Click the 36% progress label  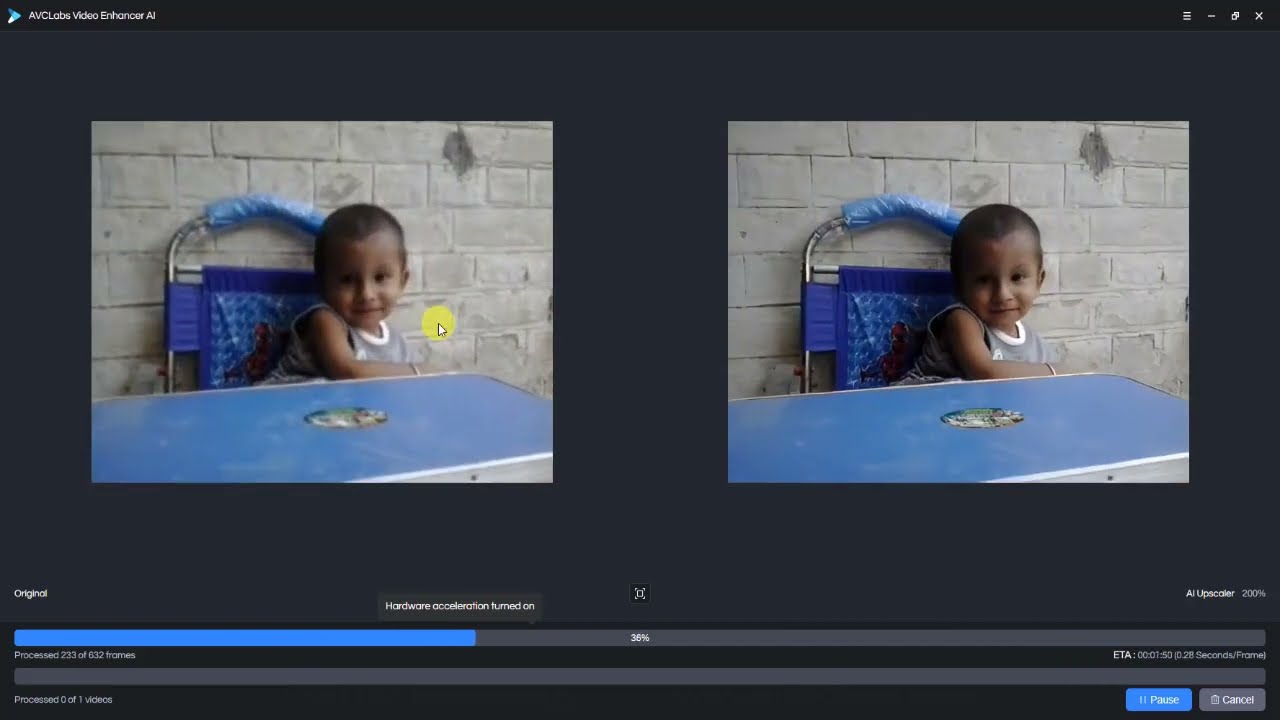pos(640,637)
